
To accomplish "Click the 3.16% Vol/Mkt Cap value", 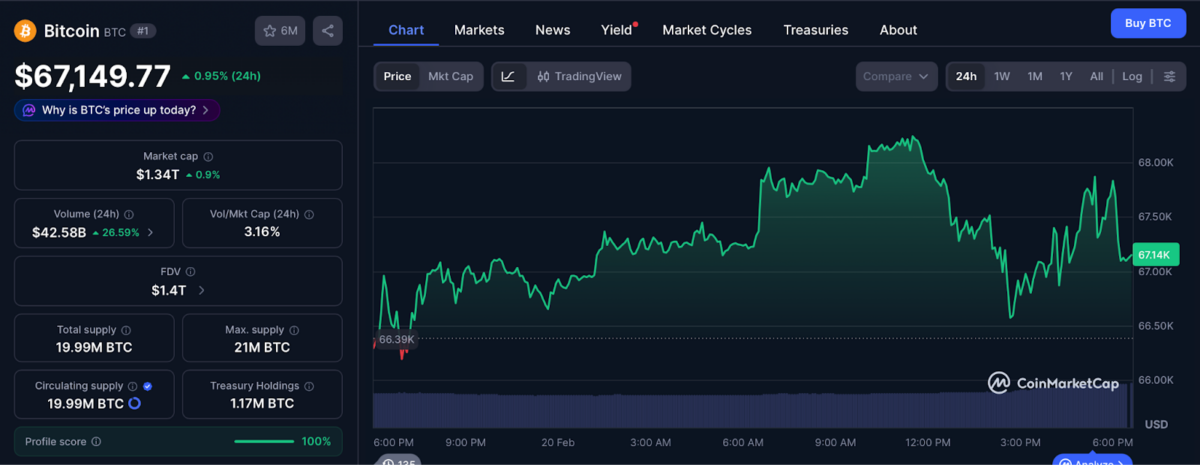I will [262, 232].
